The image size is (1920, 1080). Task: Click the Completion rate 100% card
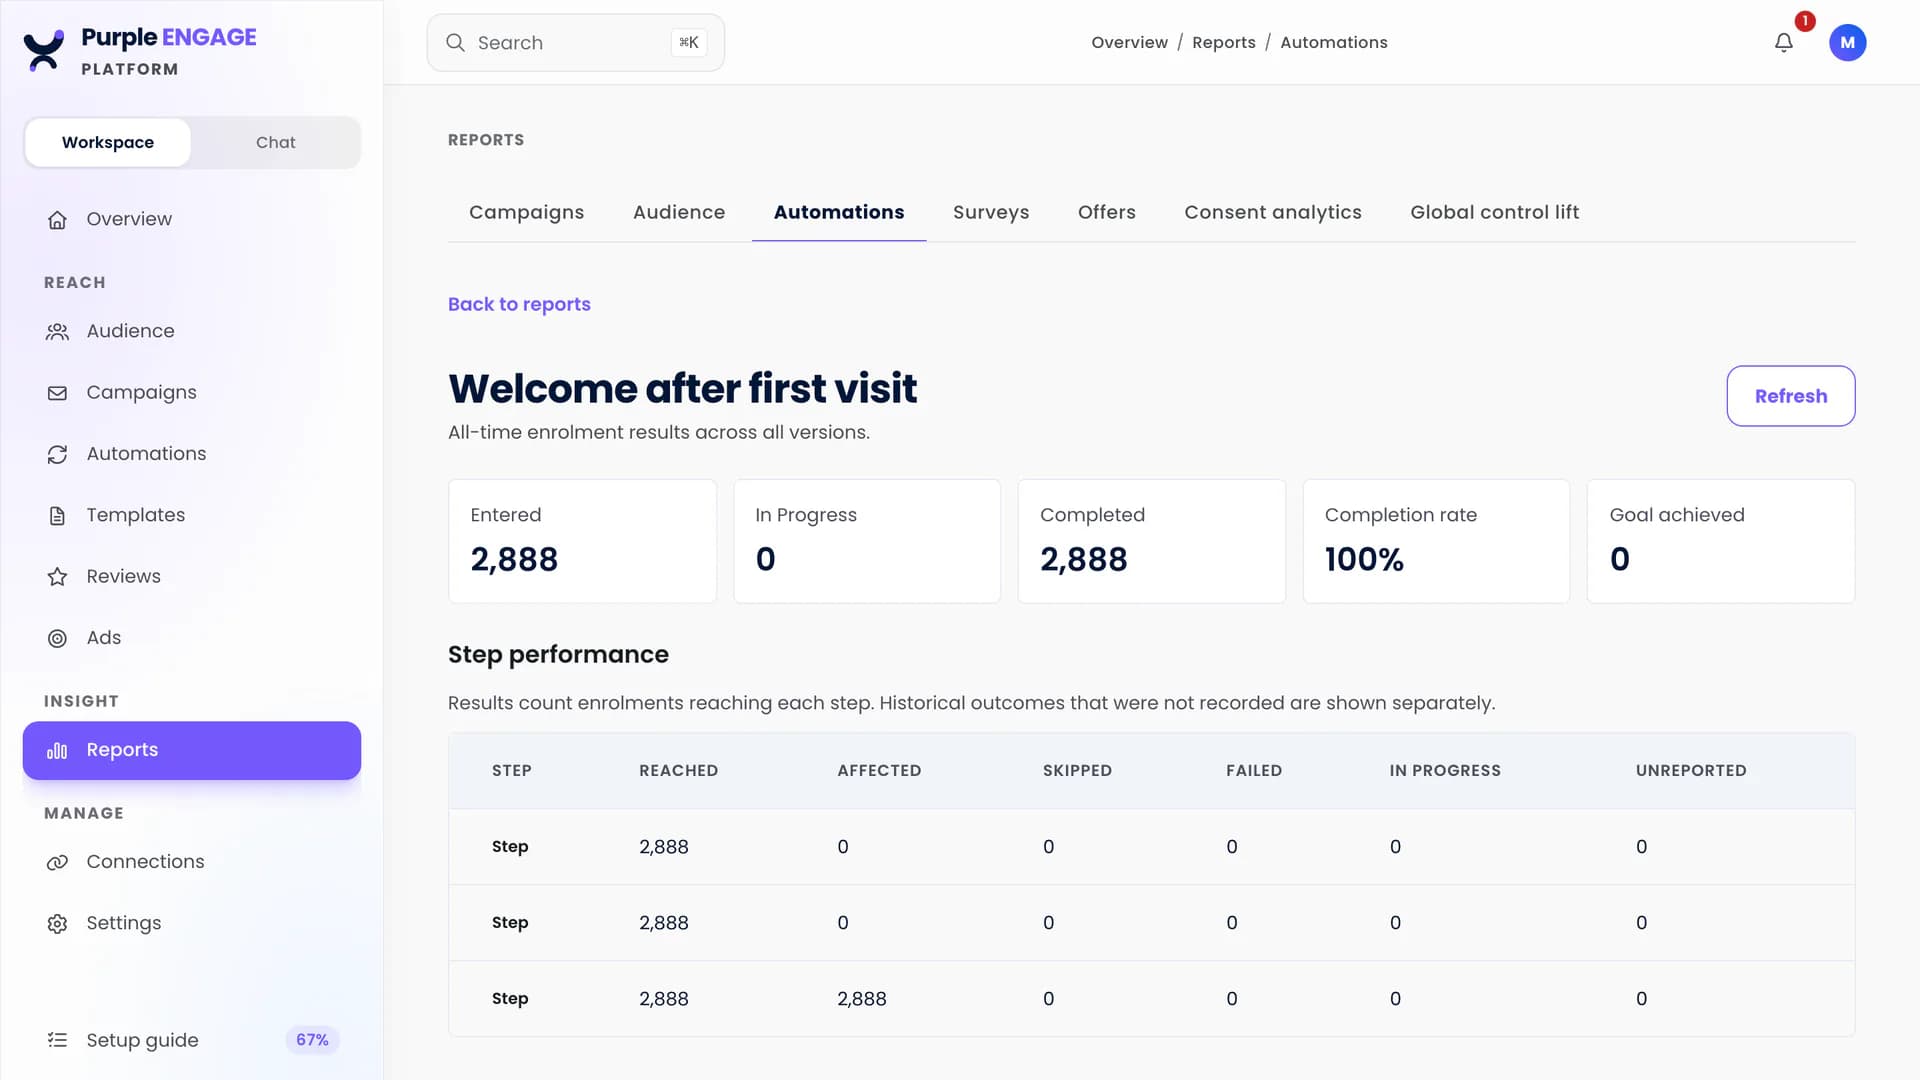(x=1436, y=541)
